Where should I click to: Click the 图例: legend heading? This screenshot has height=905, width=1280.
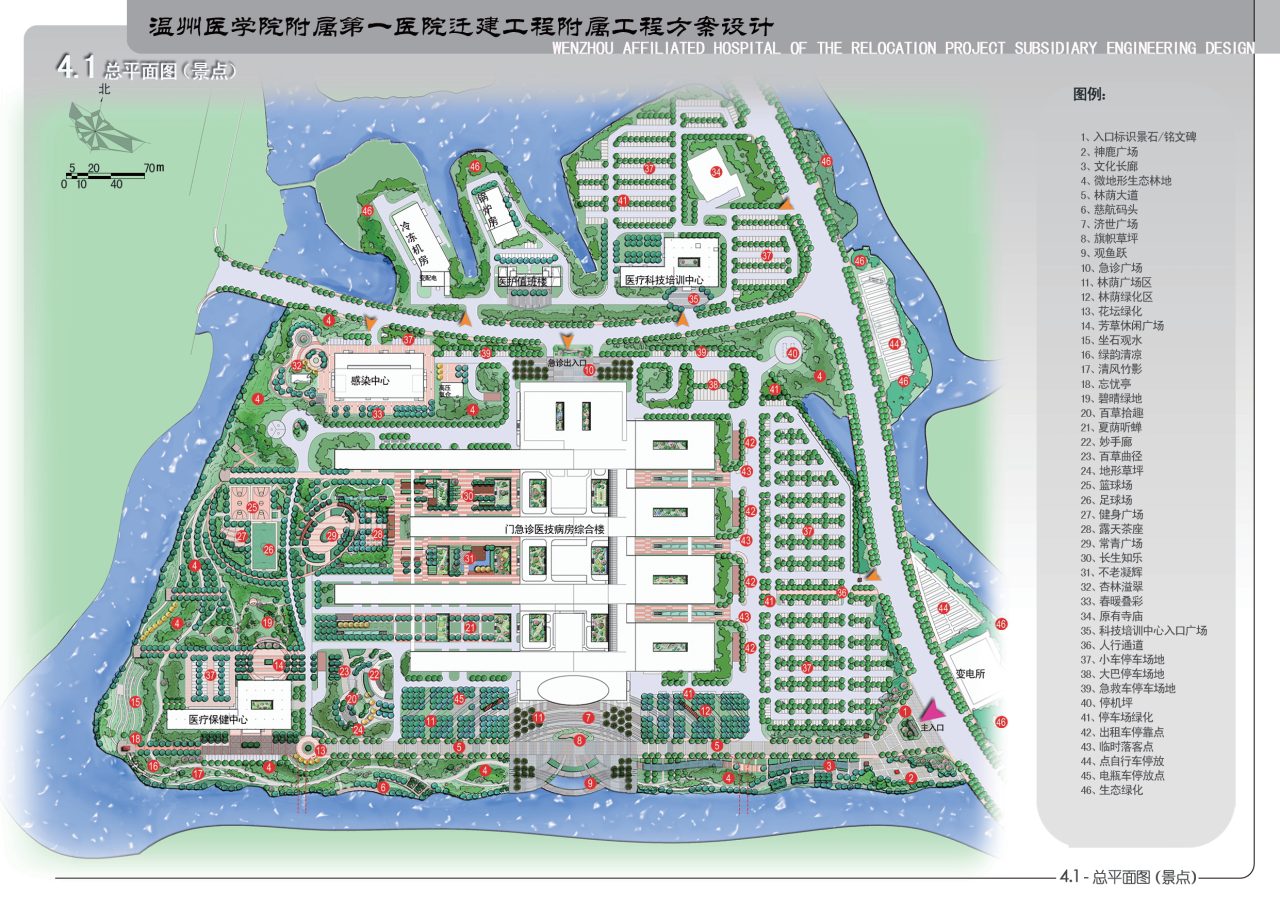[1089, 95]
